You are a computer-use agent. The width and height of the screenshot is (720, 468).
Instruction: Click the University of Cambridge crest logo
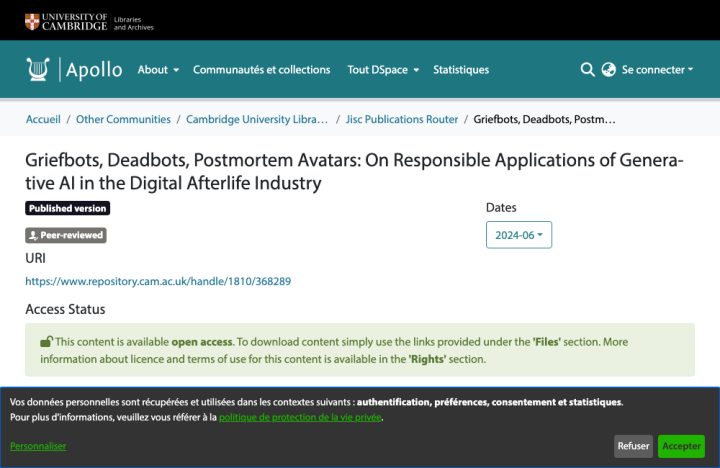point(32,22)
